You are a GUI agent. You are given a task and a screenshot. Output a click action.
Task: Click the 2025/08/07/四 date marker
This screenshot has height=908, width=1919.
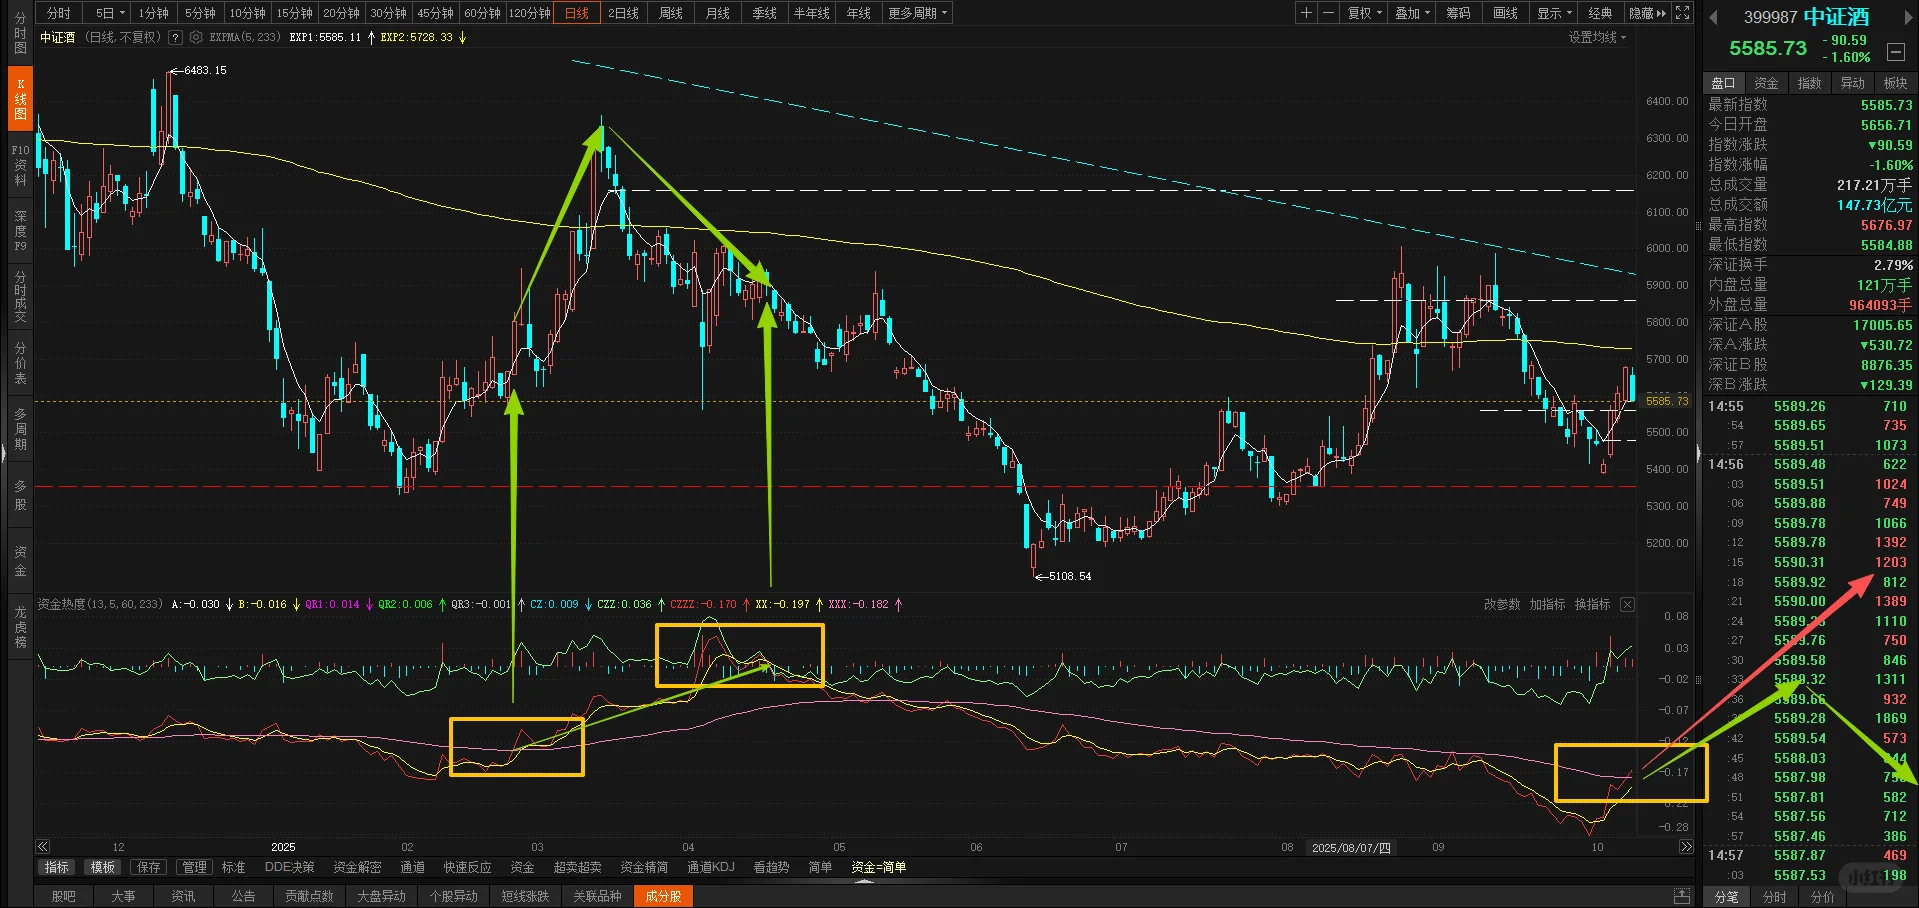point(1351,847)
